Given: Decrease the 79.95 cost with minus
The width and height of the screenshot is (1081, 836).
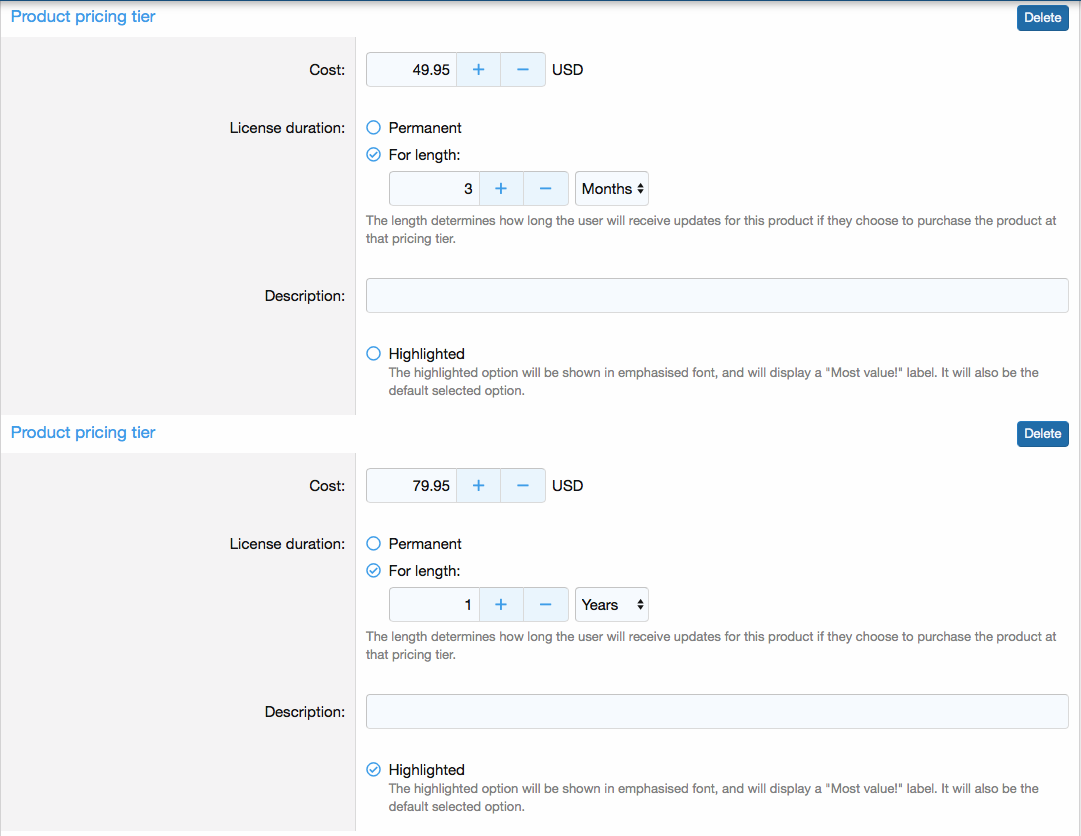Looking at the screenshot, I should (x=523, y=486).
